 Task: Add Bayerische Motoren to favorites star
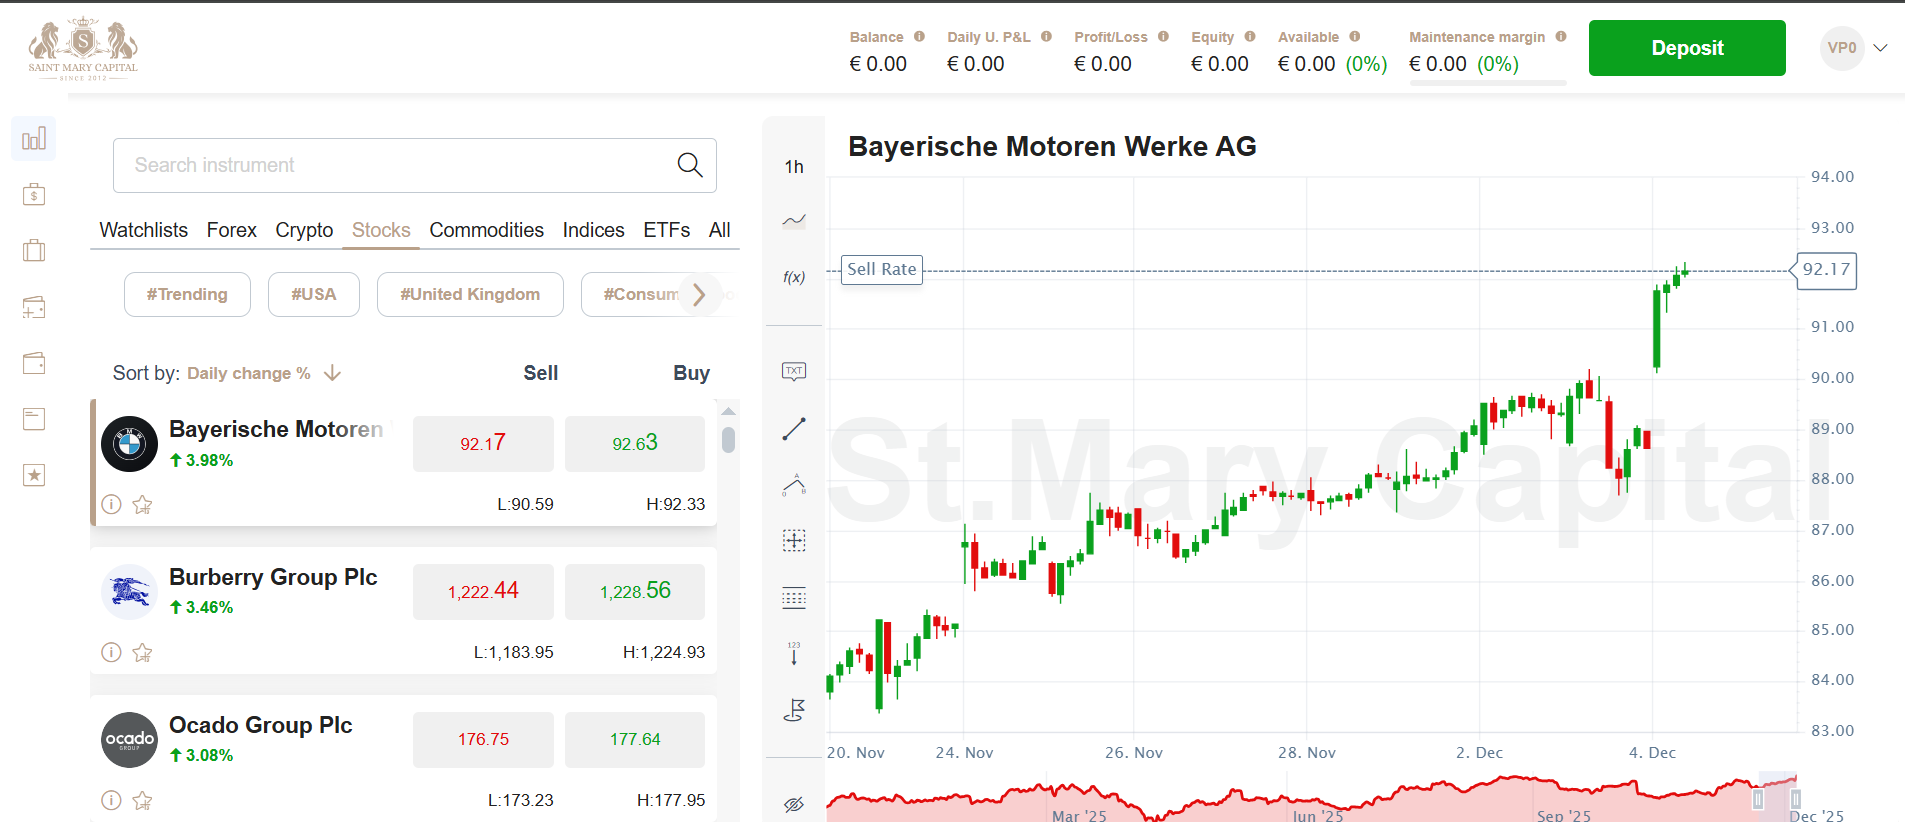coord(143,505)
